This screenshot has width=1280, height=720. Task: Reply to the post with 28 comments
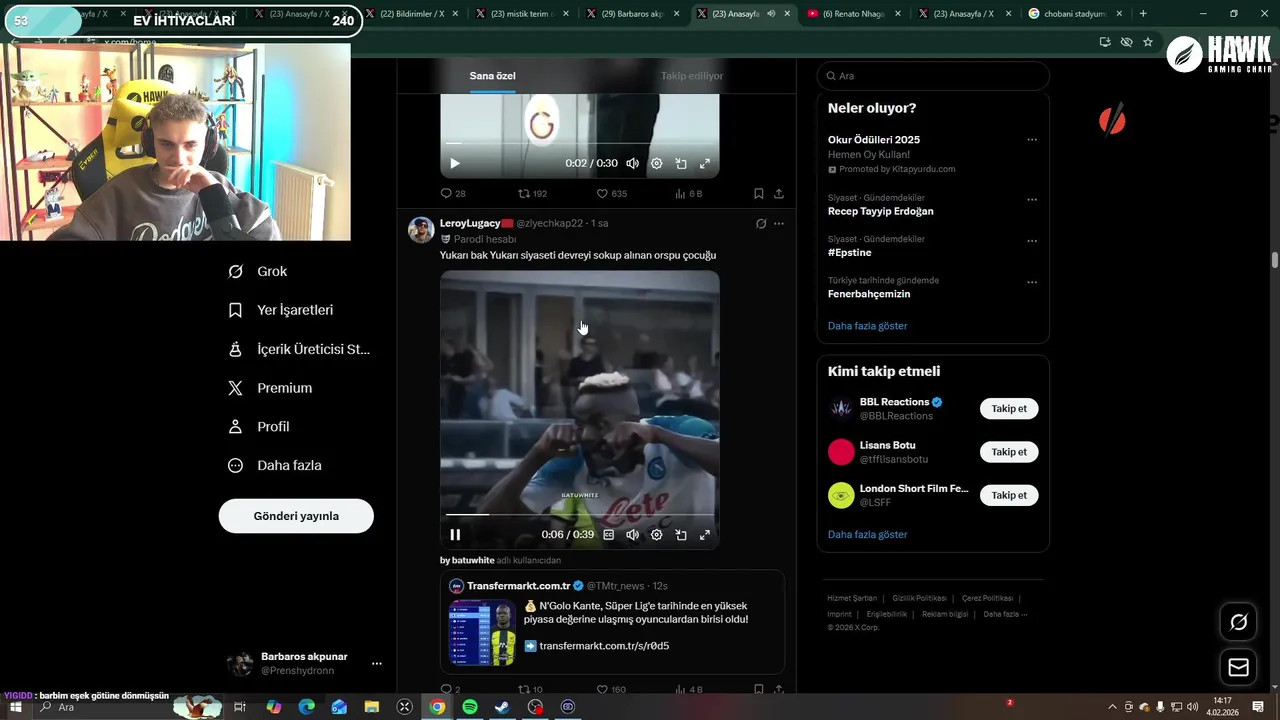click(x=453, y=193)
